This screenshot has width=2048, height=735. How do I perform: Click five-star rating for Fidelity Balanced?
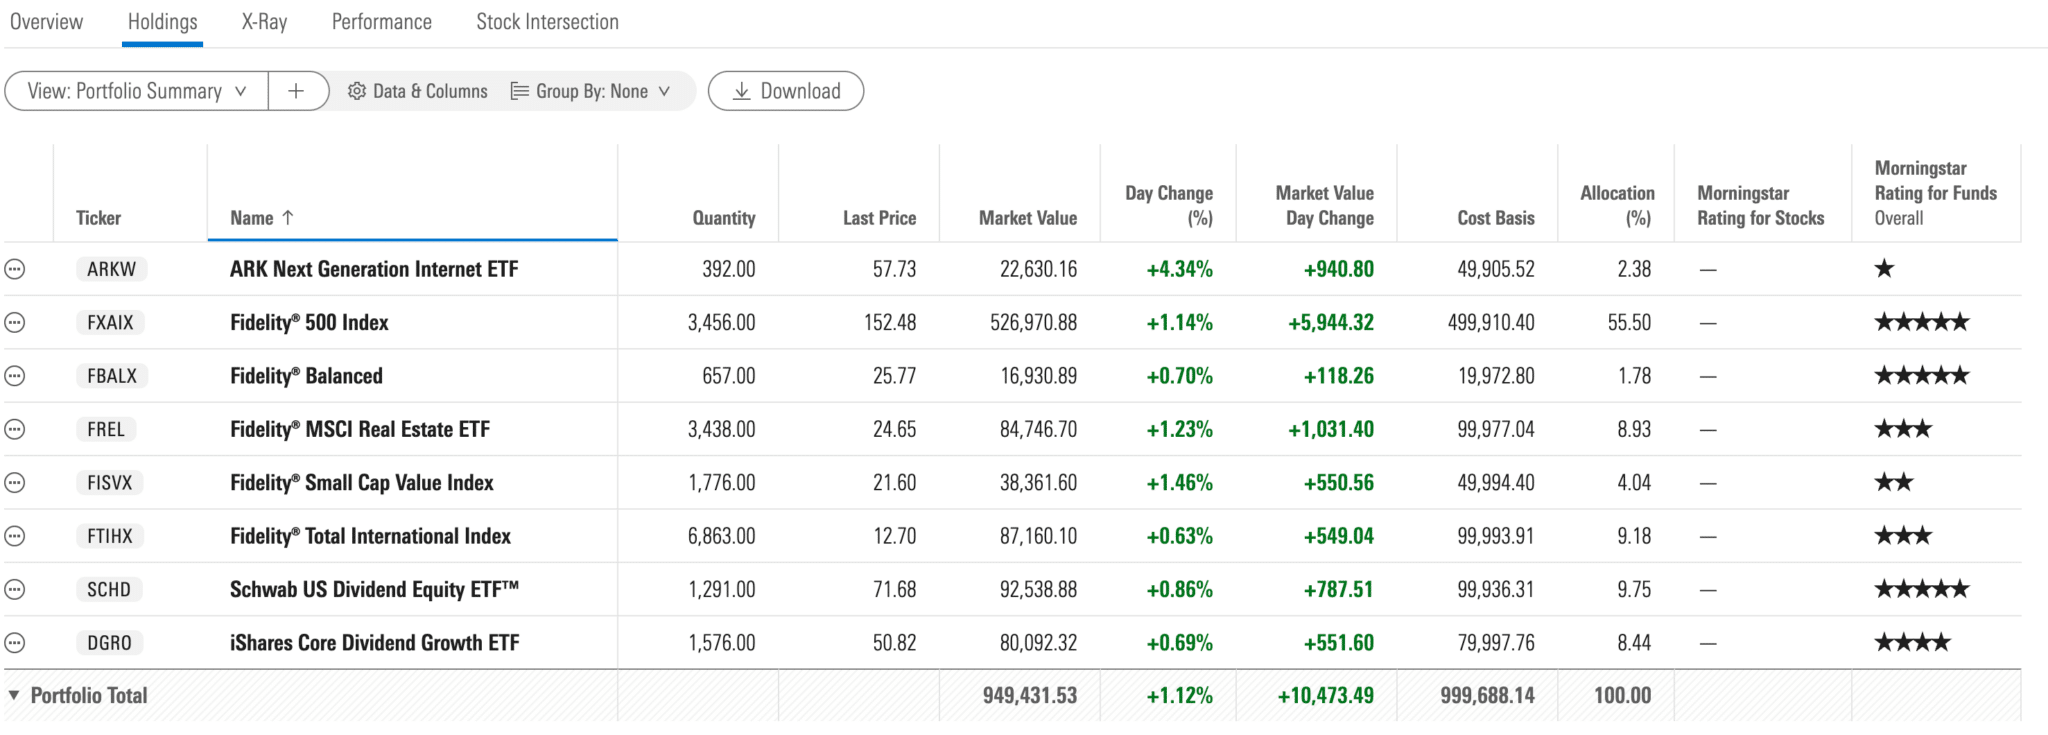(1921, 376)
